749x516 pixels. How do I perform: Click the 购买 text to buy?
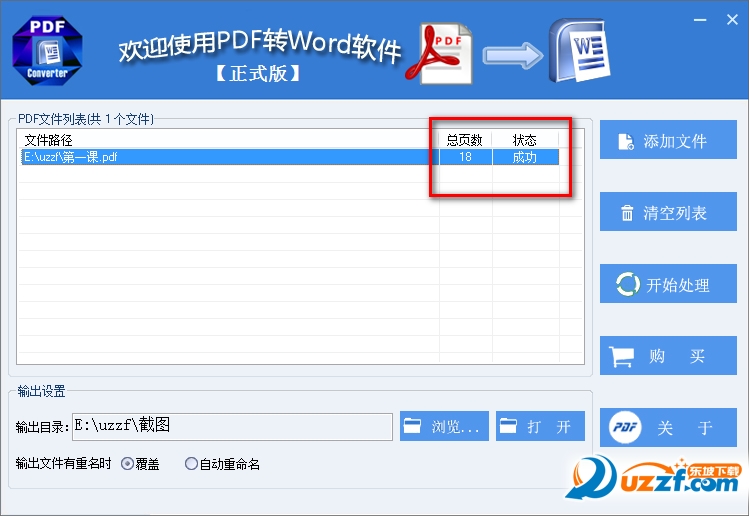[x=677, y=356]
